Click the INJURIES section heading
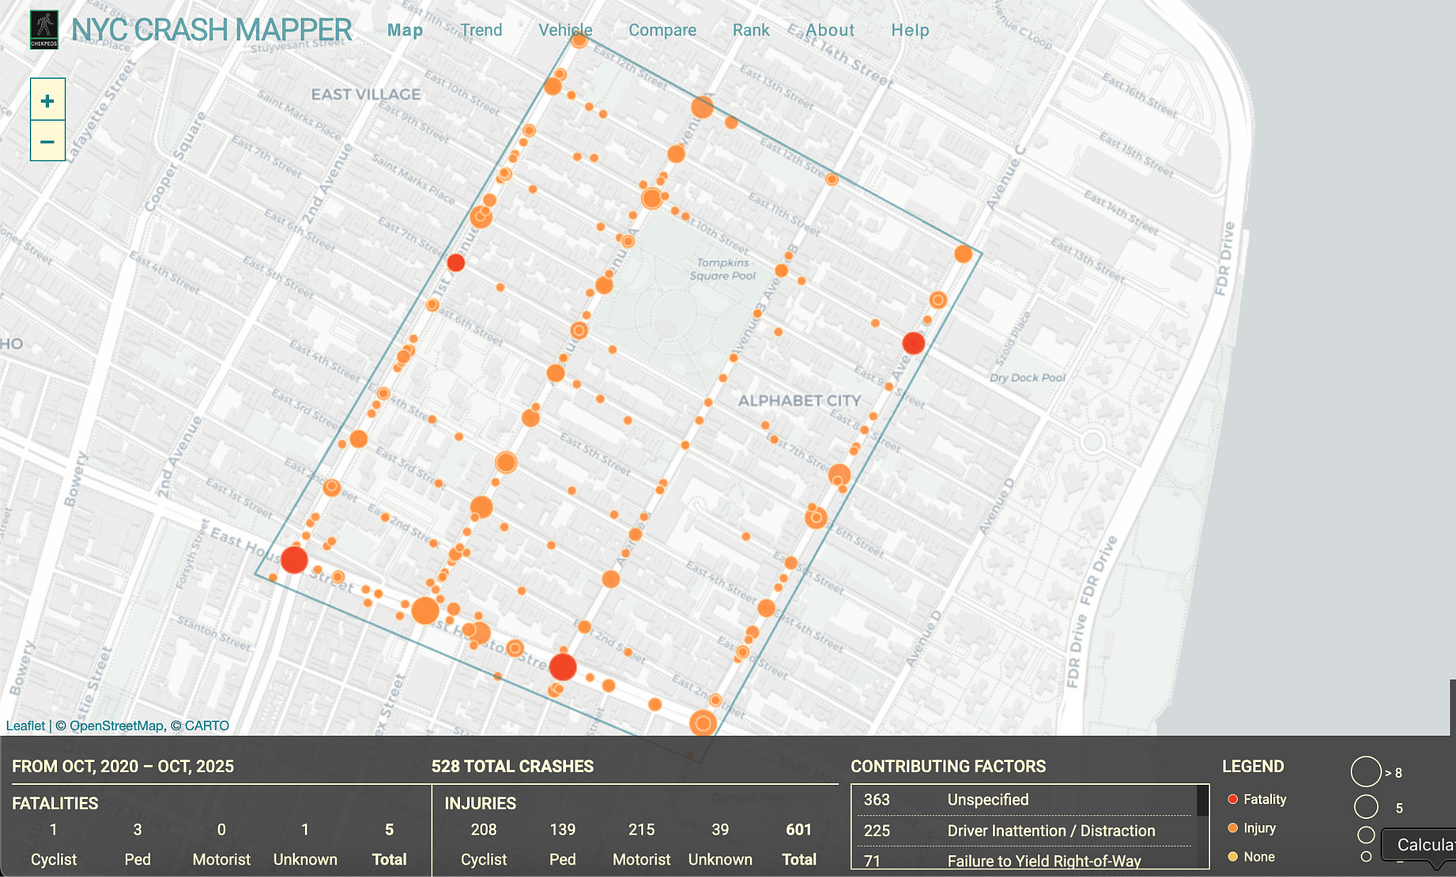Screen dimensions: 1456x877 click(x=480, y=803)
